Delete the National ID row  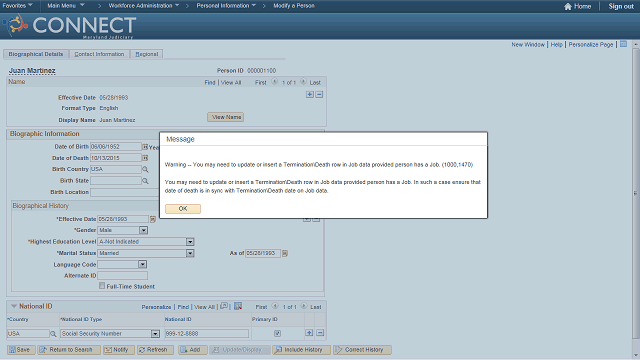pos(320,333)
